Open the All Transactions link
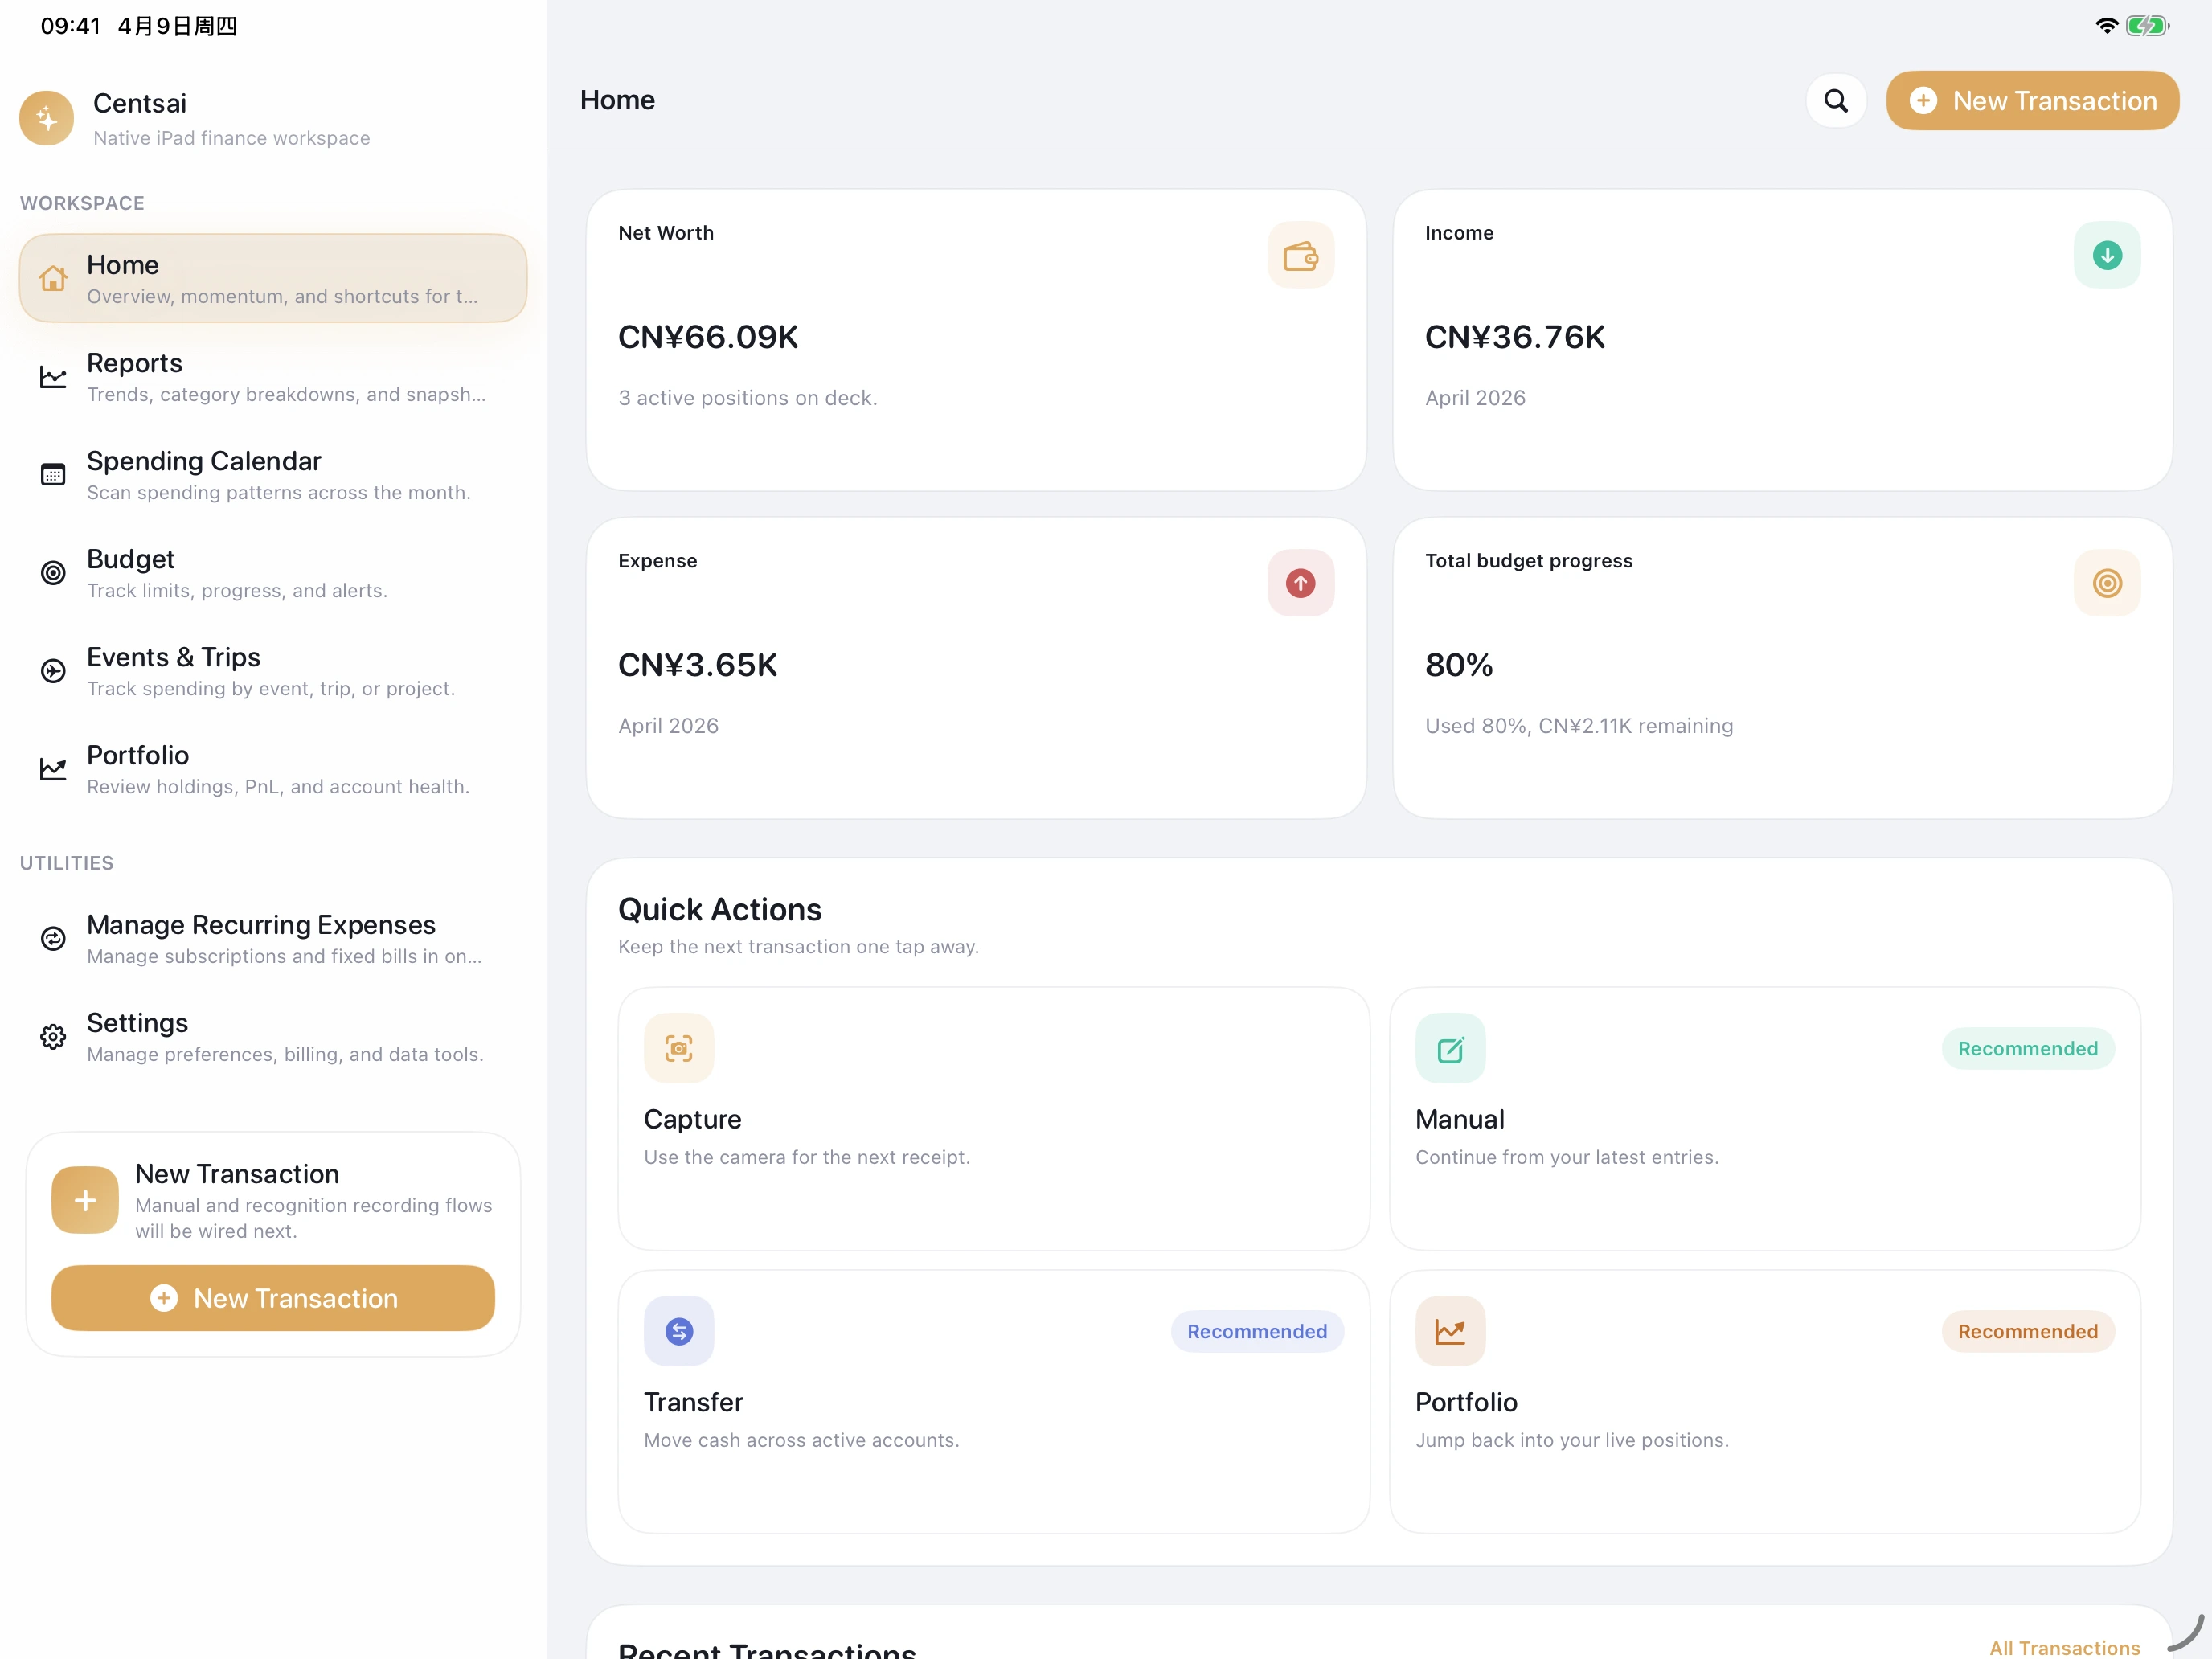Screen dimensions: 2212x1659 click(x=2064, y=1646)
